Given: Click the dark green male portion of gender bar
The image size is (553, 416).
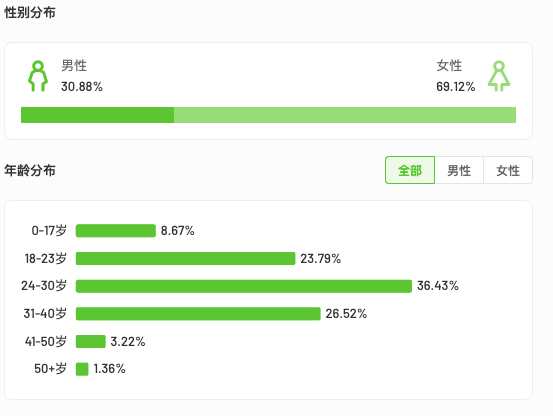Looking at the screenshot, I should pyautogui.click(x=97, y=115).
